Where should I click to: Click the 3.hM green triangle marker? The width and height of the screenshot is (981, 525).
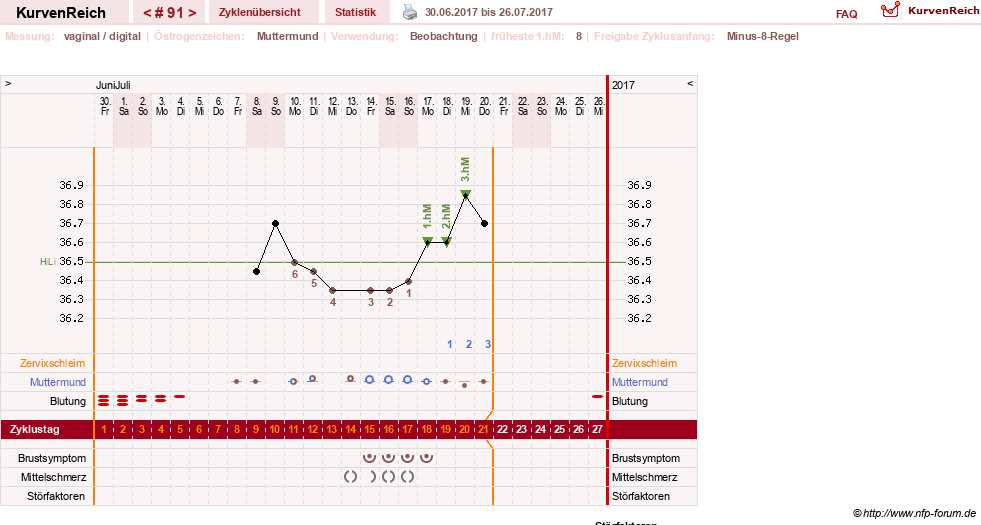465,194
